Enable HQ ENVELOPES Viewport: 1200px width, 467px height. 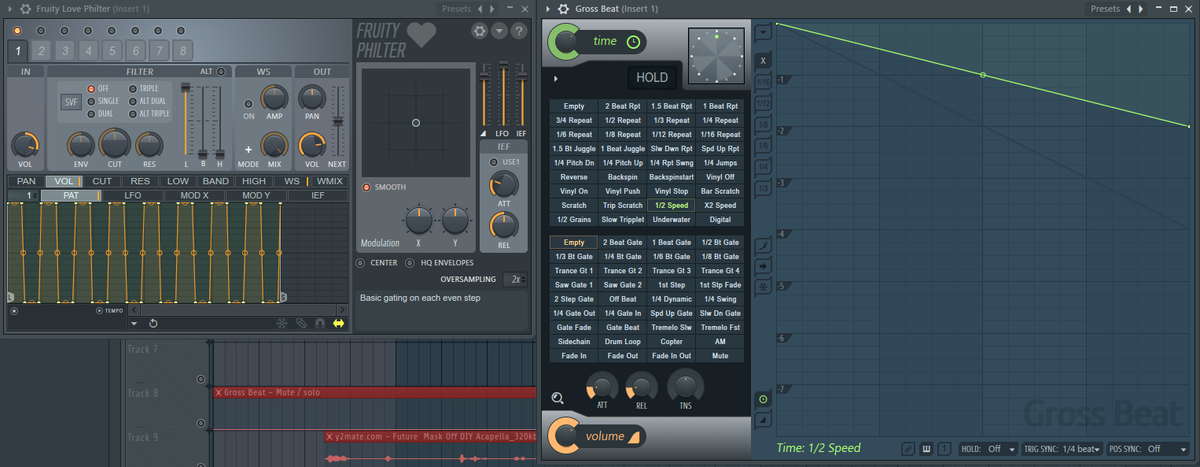(x=410, y=263)
